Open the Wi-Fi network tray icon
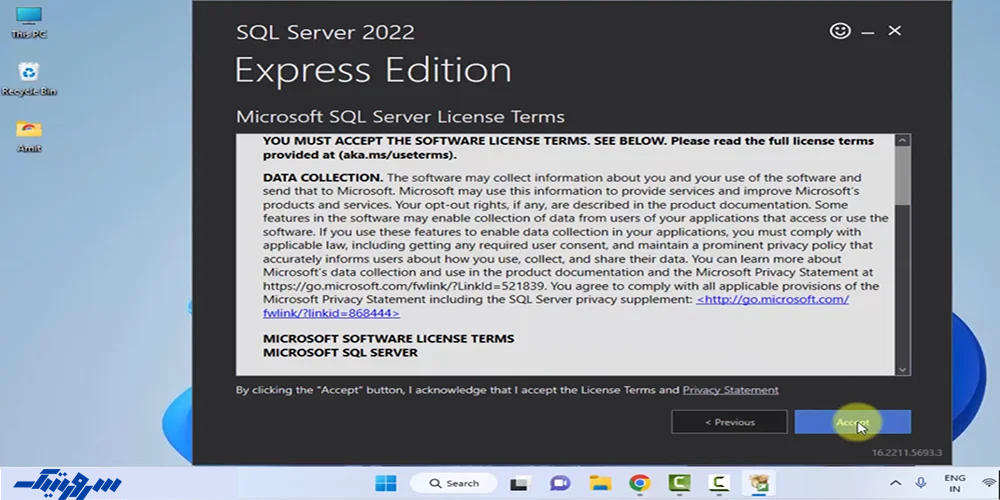The height and width of the screenshot is (500, 1000). tap(989, 483)
